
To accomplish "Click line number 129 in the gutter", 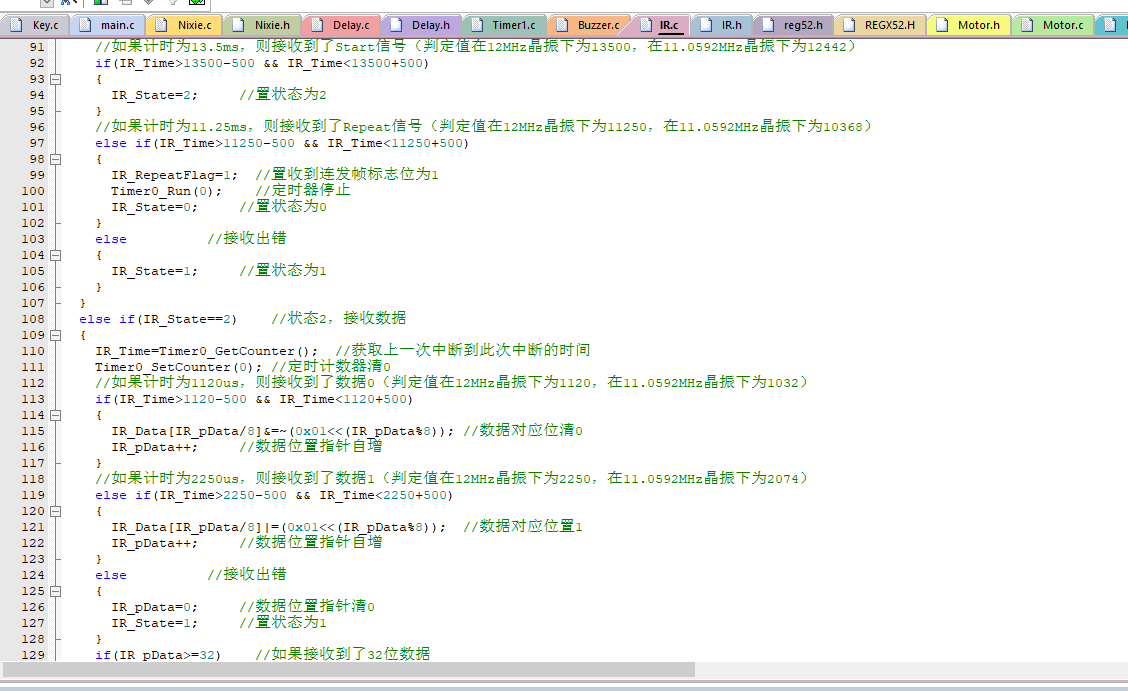I will (x=33, y=655).
